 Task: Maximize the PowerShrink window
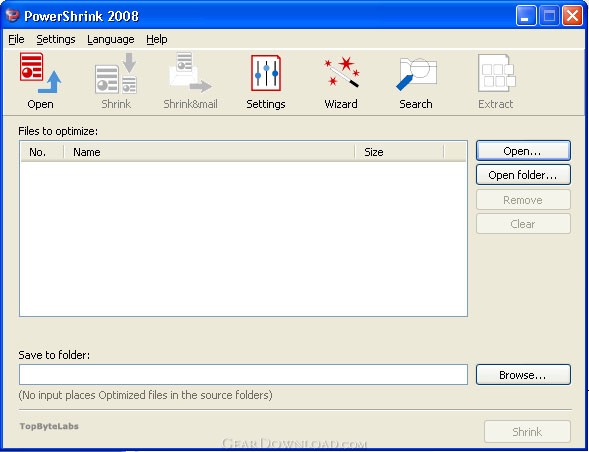pos(549,16)
